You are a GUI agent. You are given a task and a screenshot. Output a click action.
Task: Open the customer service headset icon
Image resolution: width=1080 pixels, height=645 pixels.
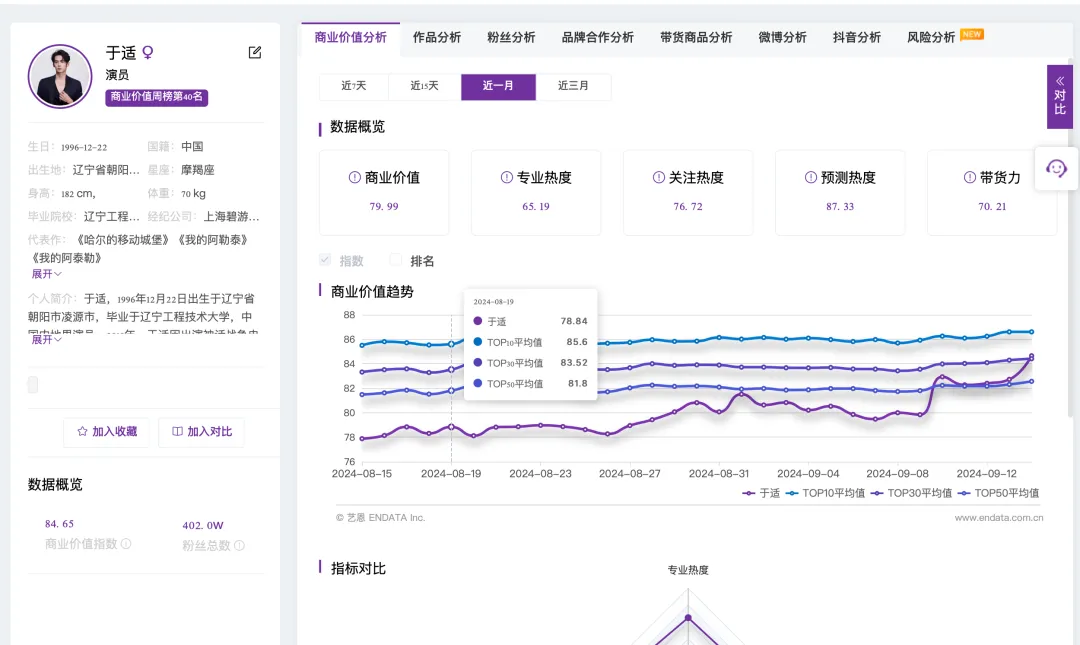point(1056,168)
